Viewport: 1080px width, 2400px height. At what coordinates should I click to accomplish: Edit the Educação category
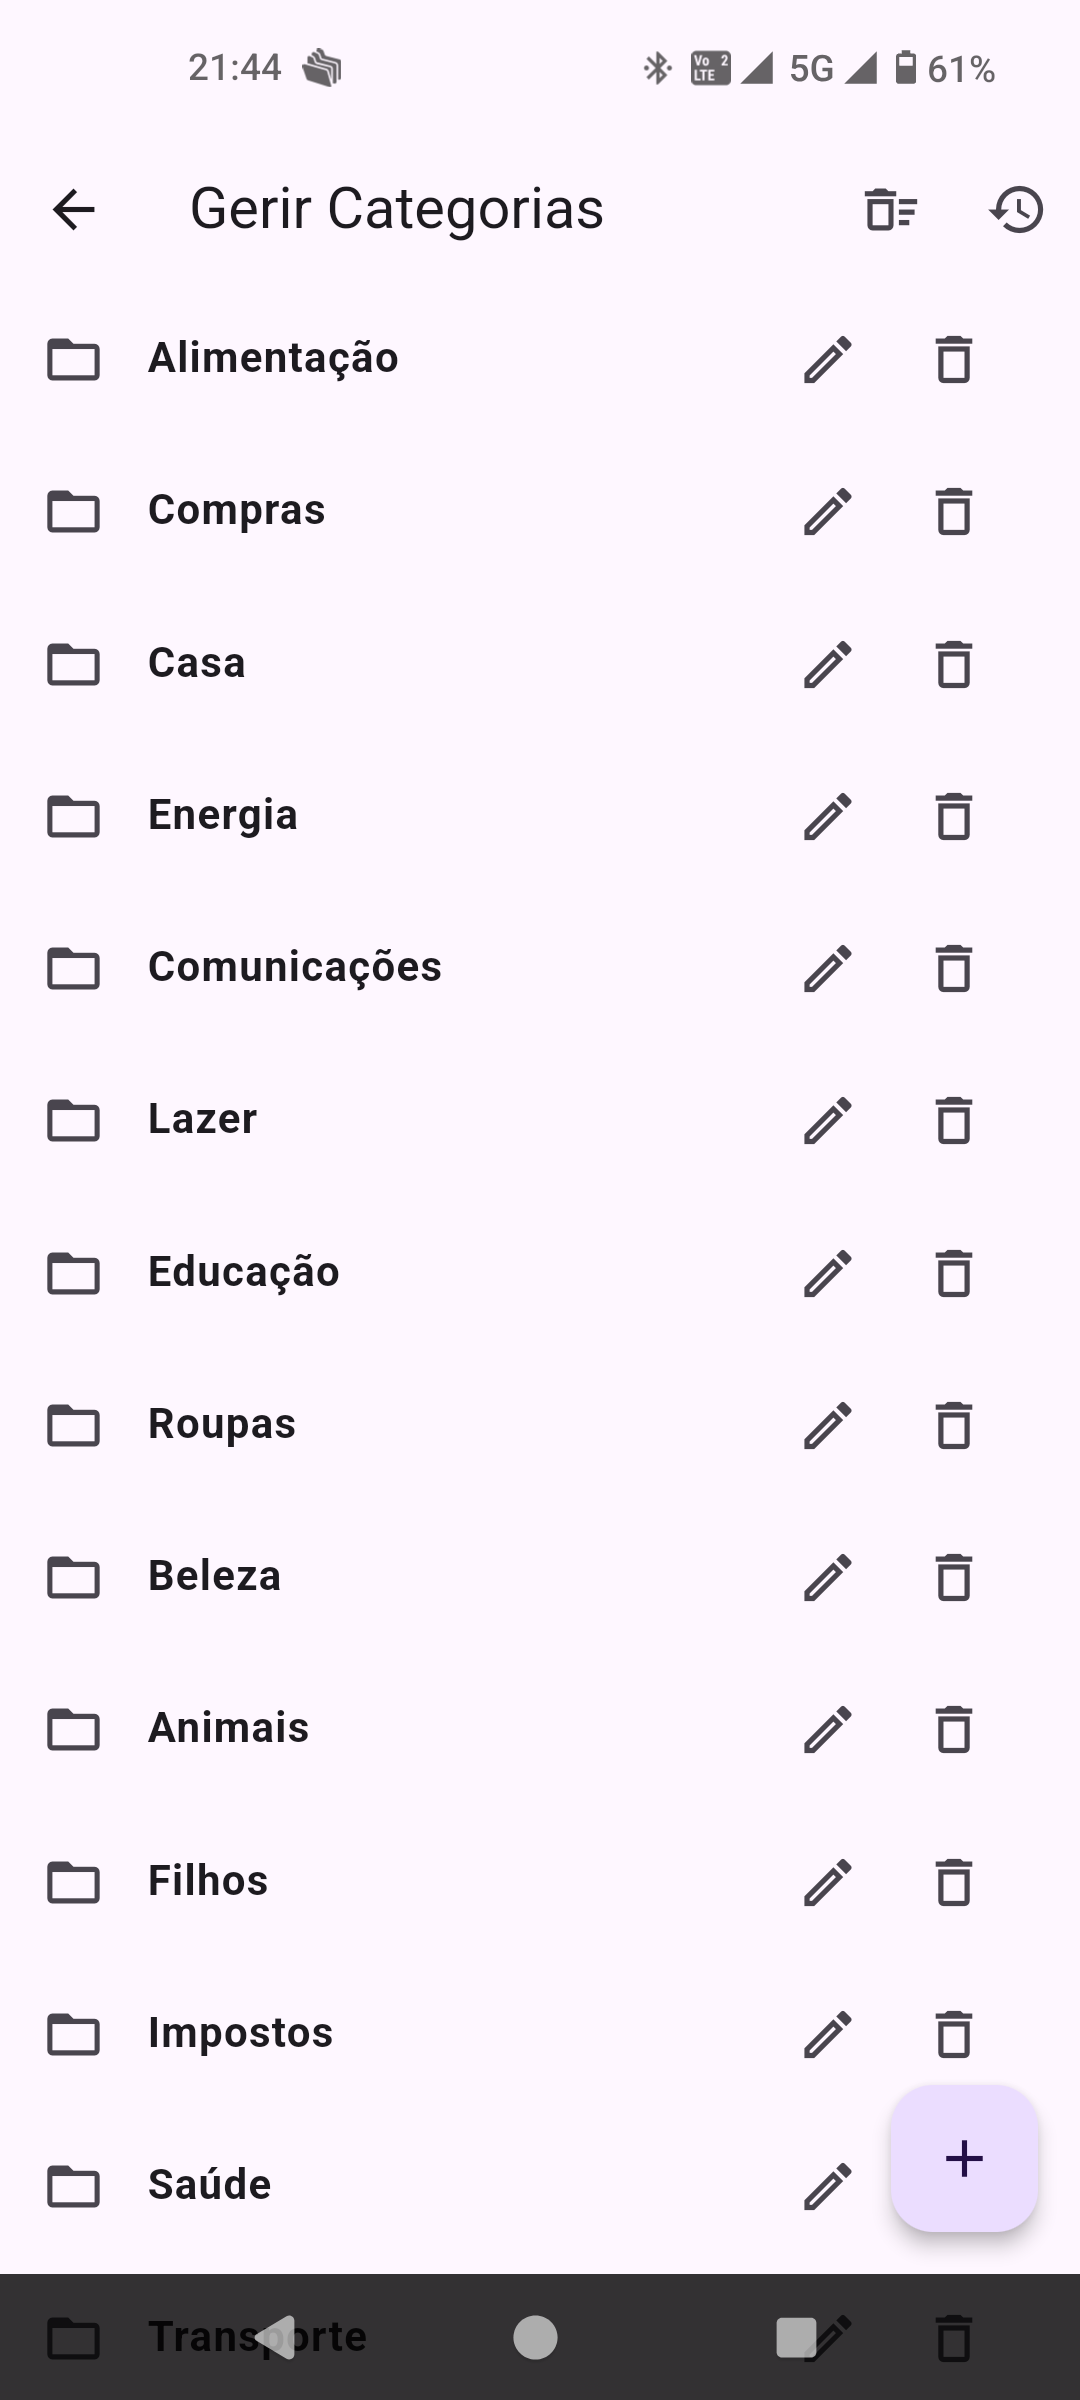tap(828, 1274)
